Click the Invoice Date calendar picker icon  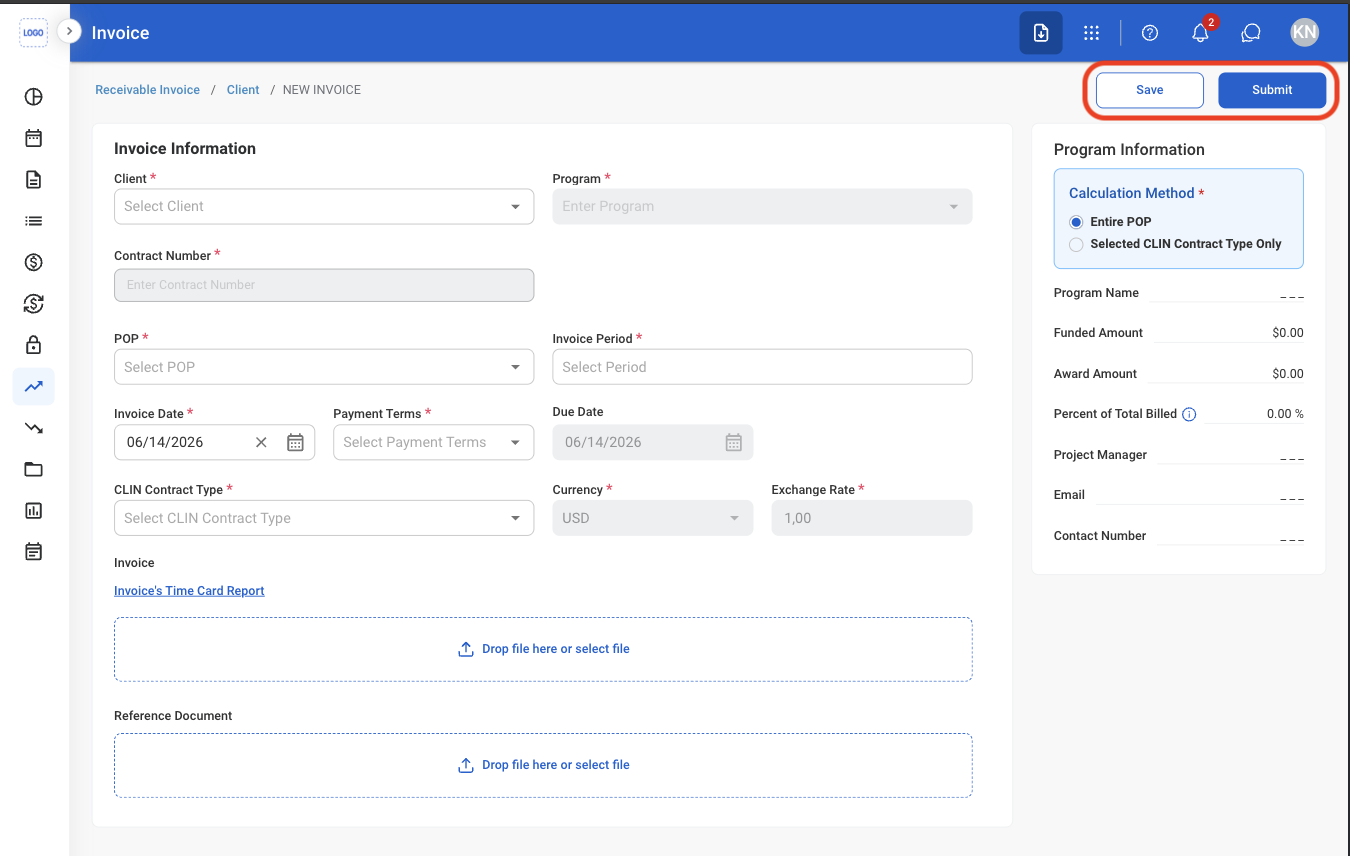tap(295, 442)
